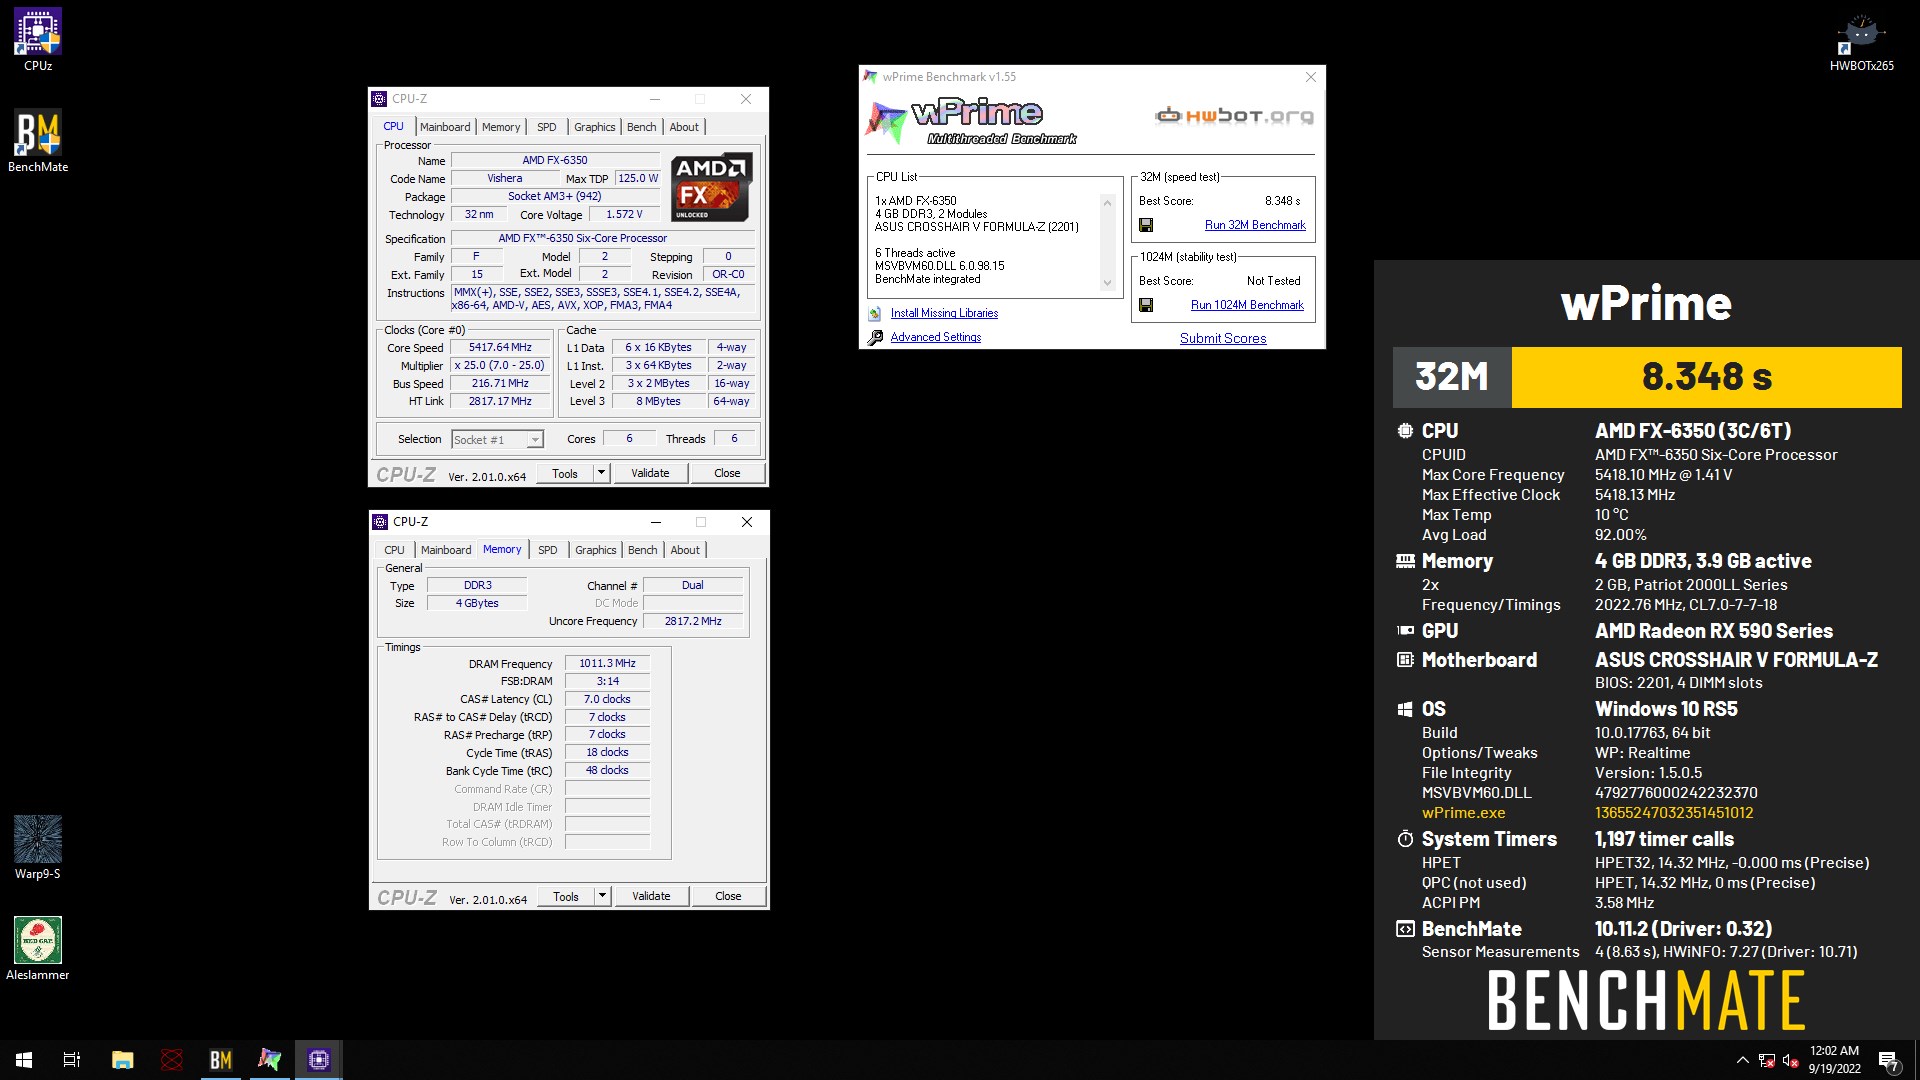The height and width of the screenshot is (1080, 1920).
Task: Click the AMD FX logo in CPU-Z
Action: click(x=711, y=187)
